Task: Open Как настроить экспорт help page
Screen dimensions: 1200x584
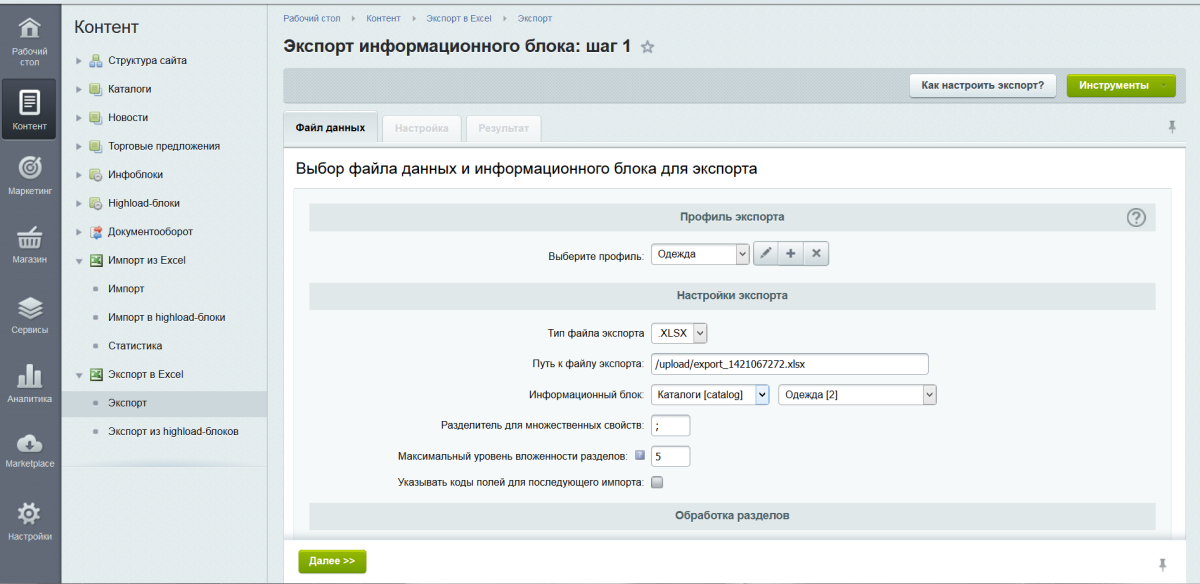Action: [x=980, y=85]
